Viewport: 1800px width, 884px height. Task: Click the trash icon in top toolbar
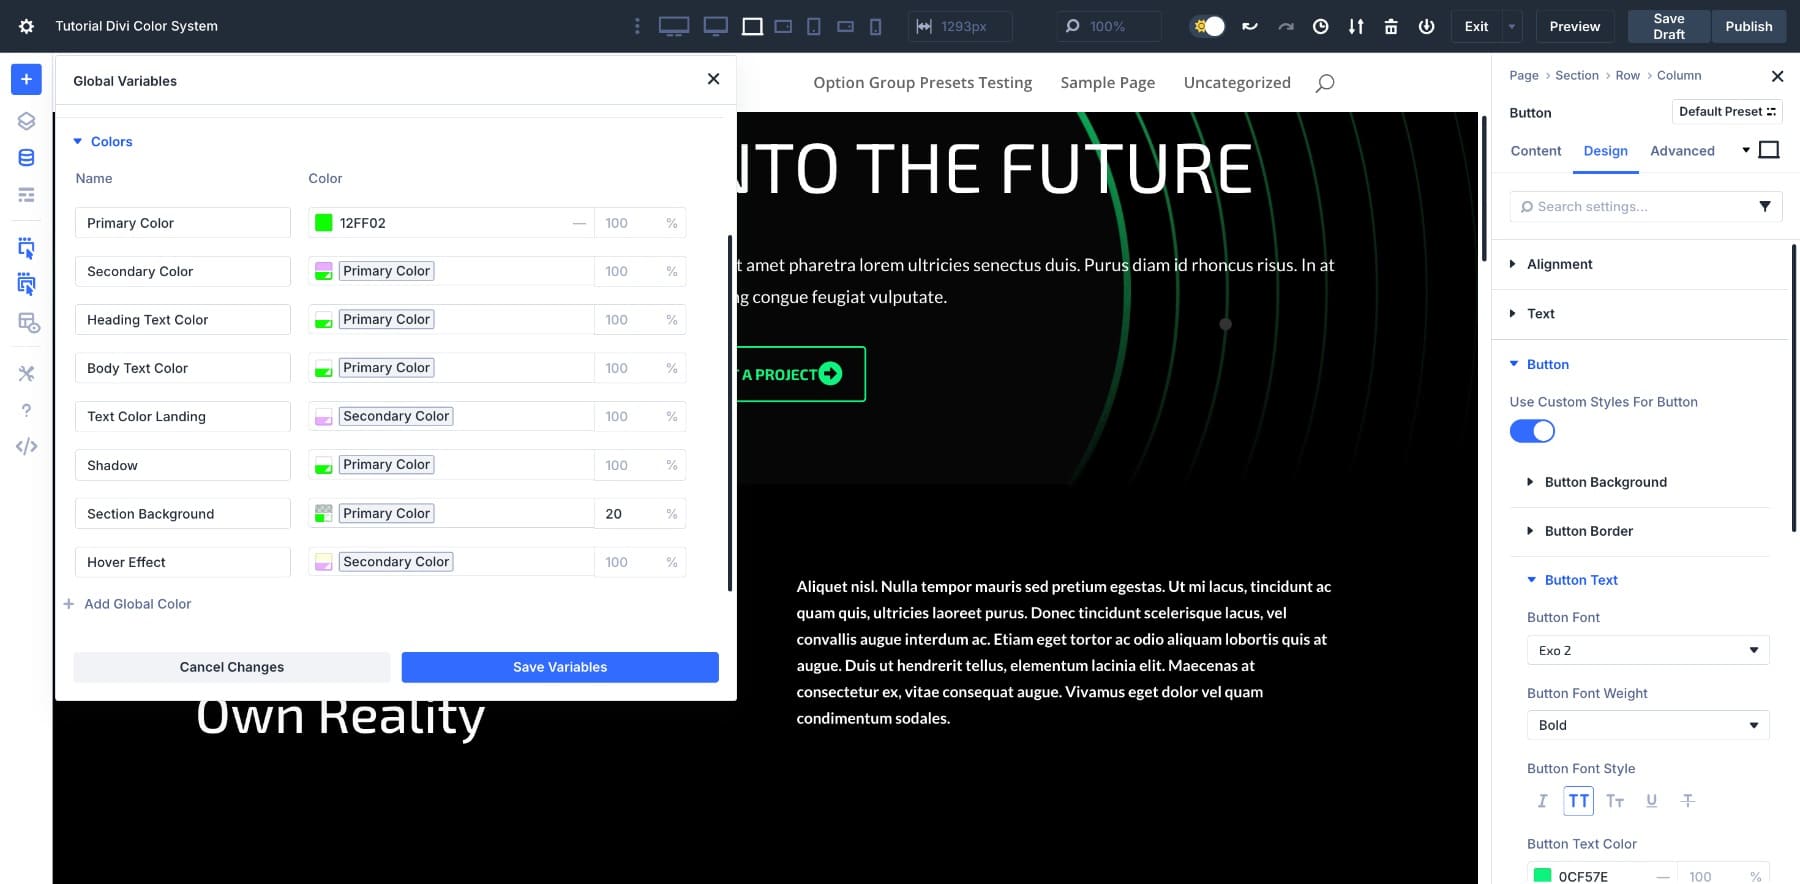pyautogui.click(x=1390, y=27)
